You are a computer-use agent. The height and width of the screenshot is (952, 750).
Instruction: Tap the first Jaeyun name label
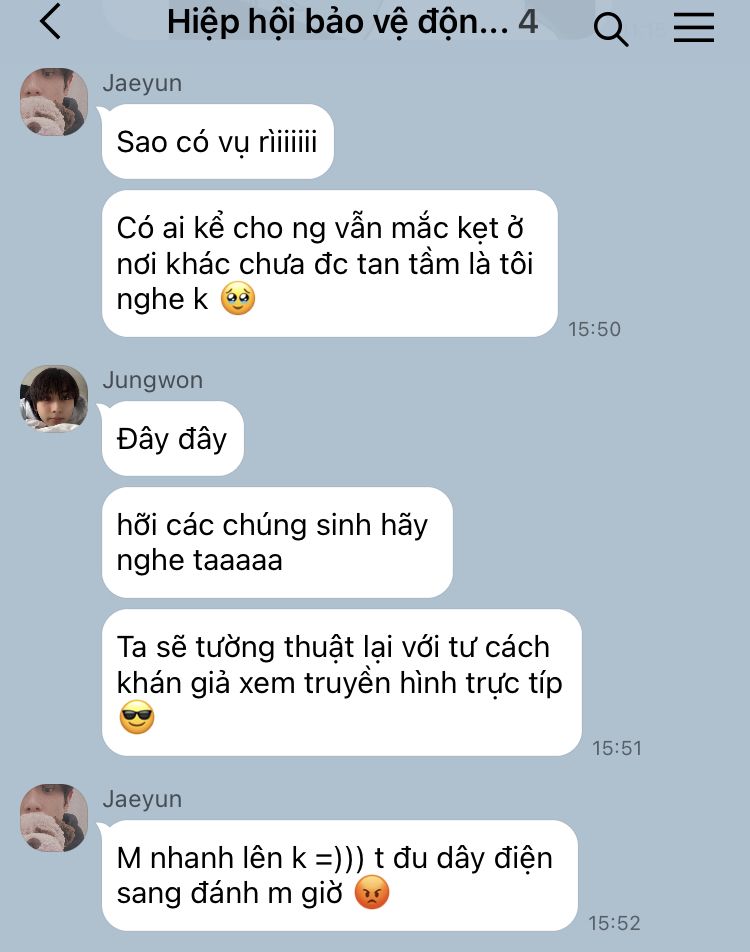pos(142,83)
